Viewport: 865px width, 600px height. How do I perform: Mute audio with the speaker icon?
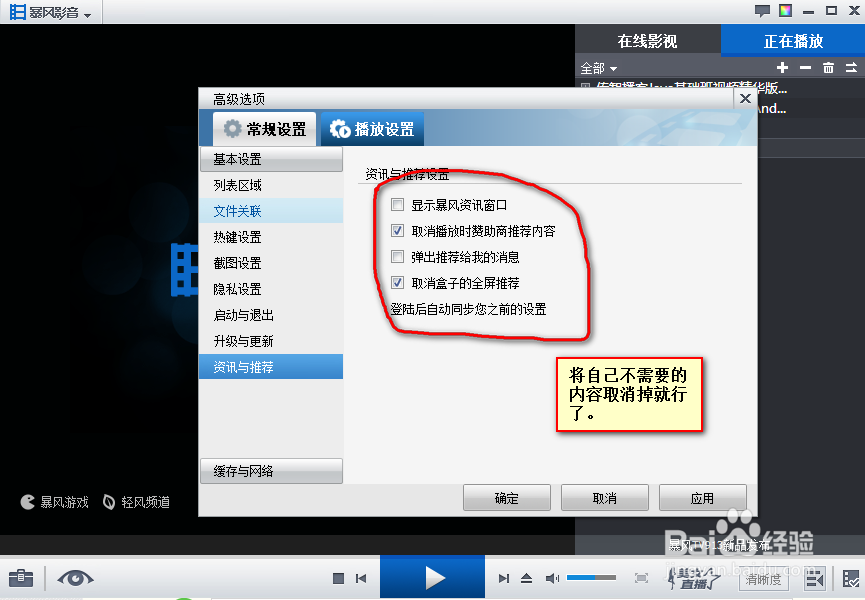click(x=552, y=578)
